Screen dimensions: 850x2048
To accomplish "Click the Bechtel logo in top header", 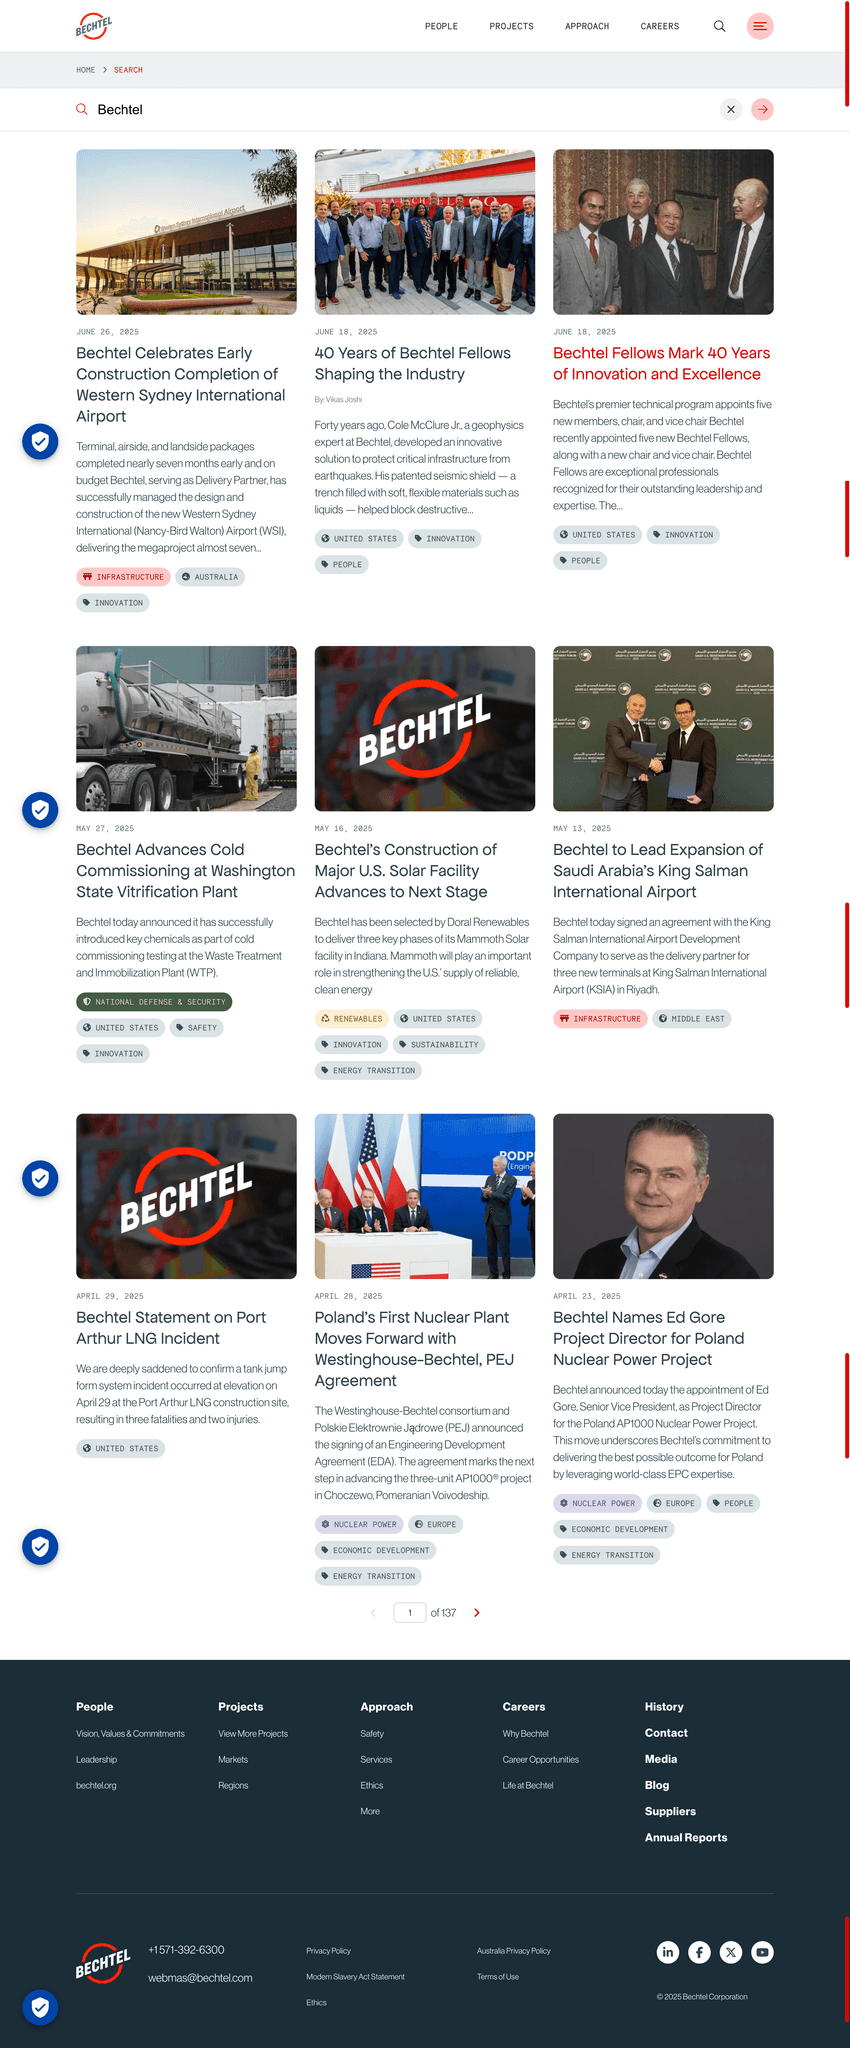I will pyautogui.click(x=94, y=26).
